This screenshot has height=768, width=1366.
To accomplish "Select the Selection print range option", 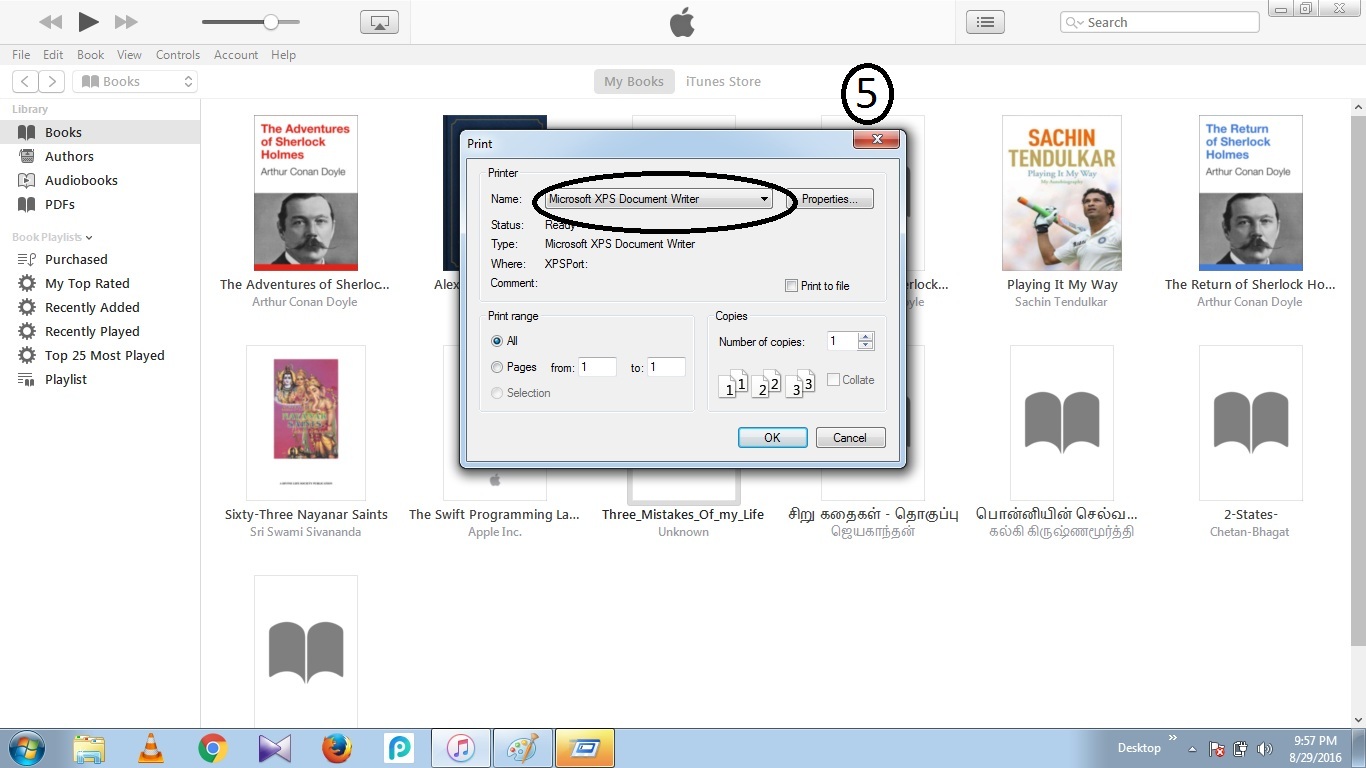I will (x=497, y=393).
